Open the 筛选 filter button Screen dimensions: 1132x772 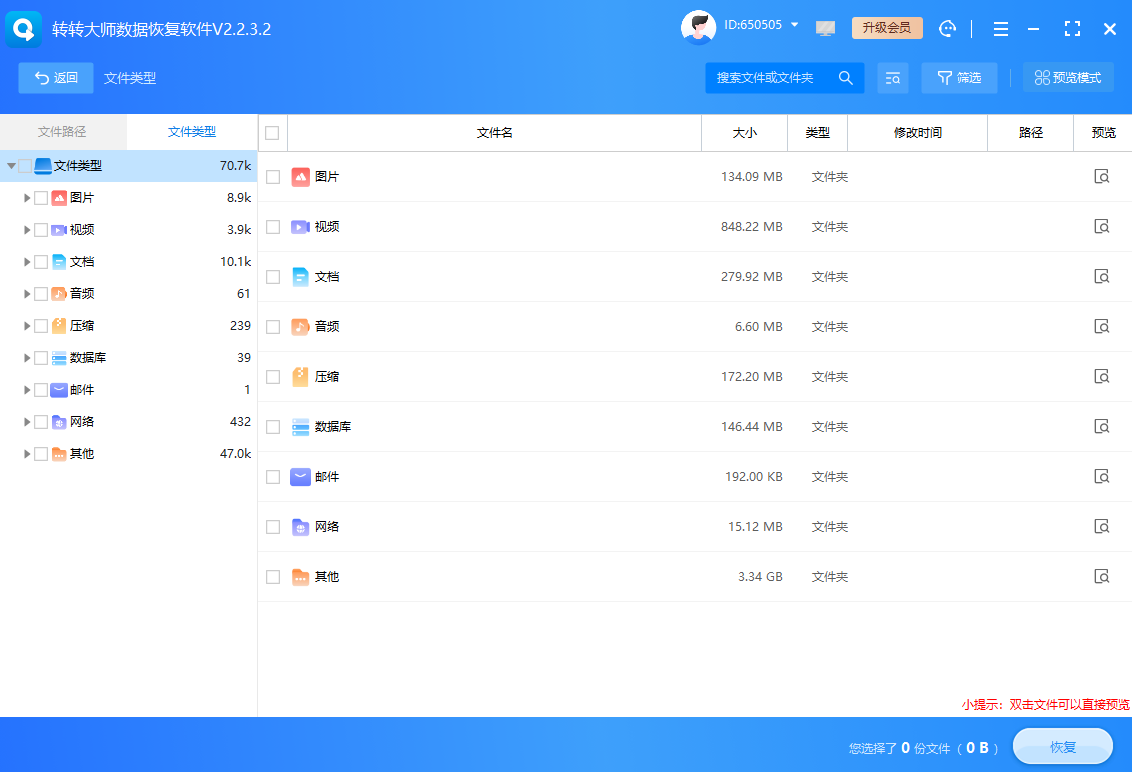959,78
